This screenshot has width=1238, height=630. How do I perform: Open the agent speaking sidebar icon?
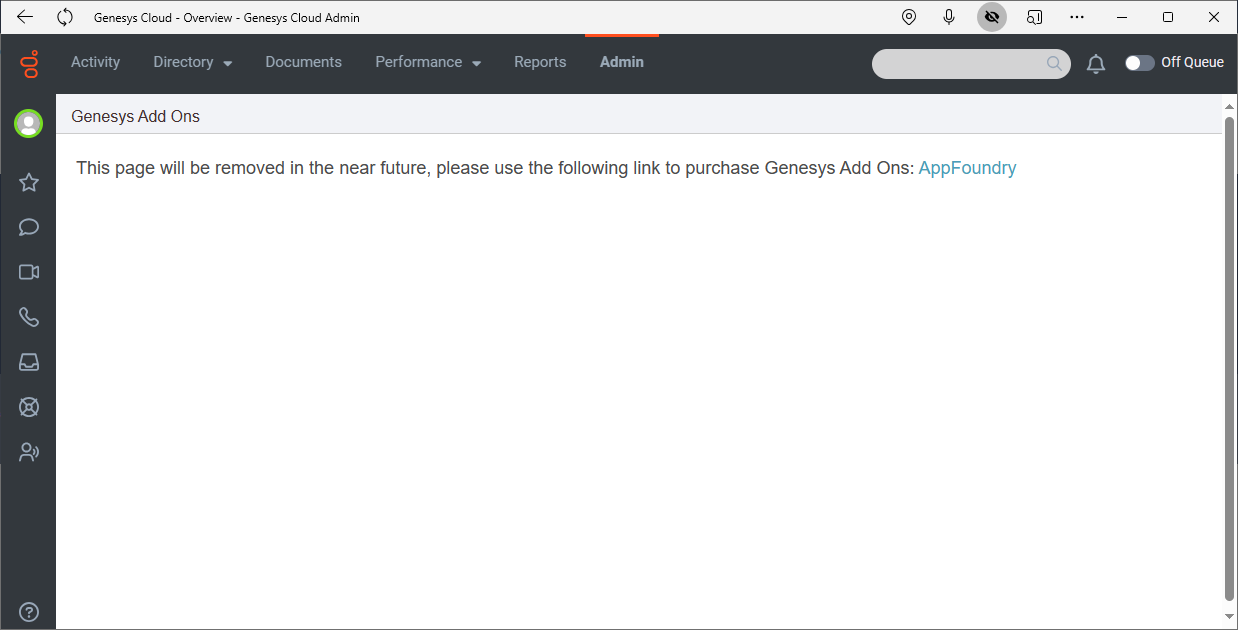coord(29,452)
